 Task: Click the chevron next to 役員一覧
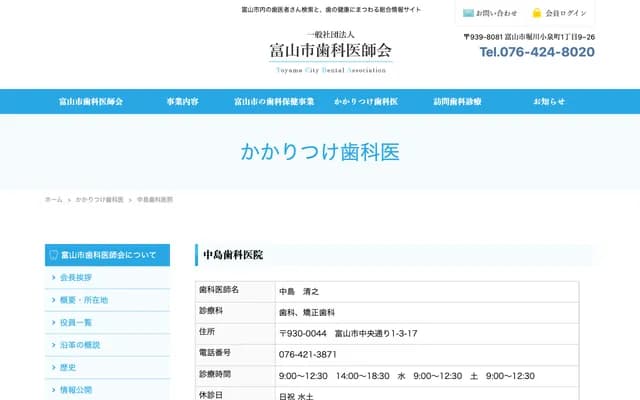[53, 322]
